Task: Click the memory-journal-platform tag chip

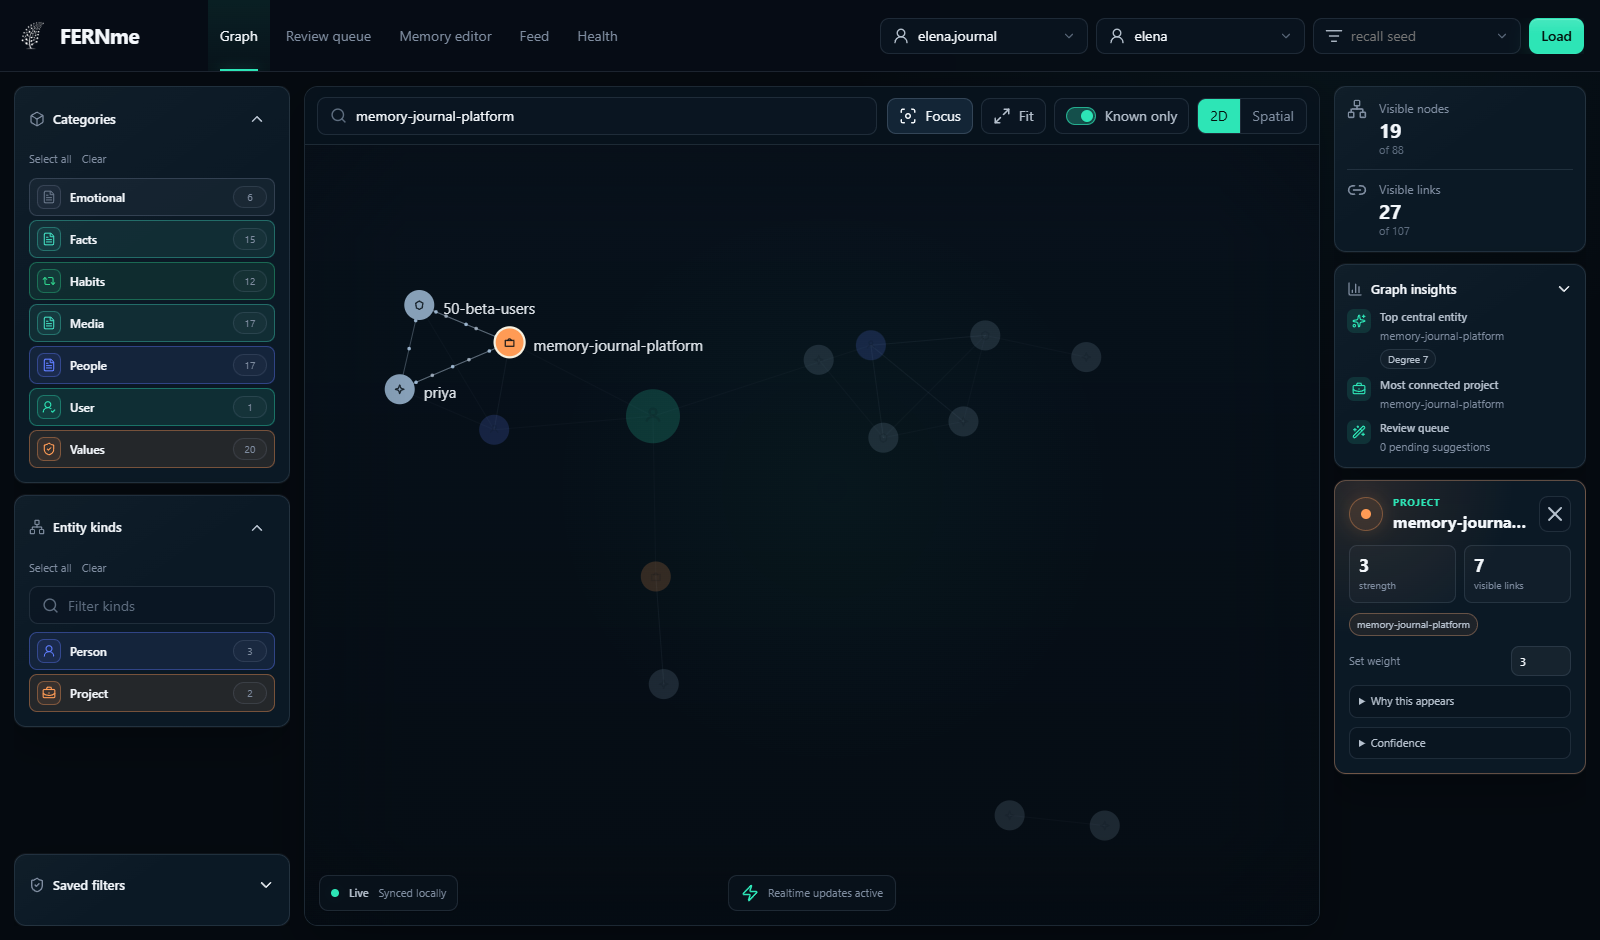Action: 1413,624
